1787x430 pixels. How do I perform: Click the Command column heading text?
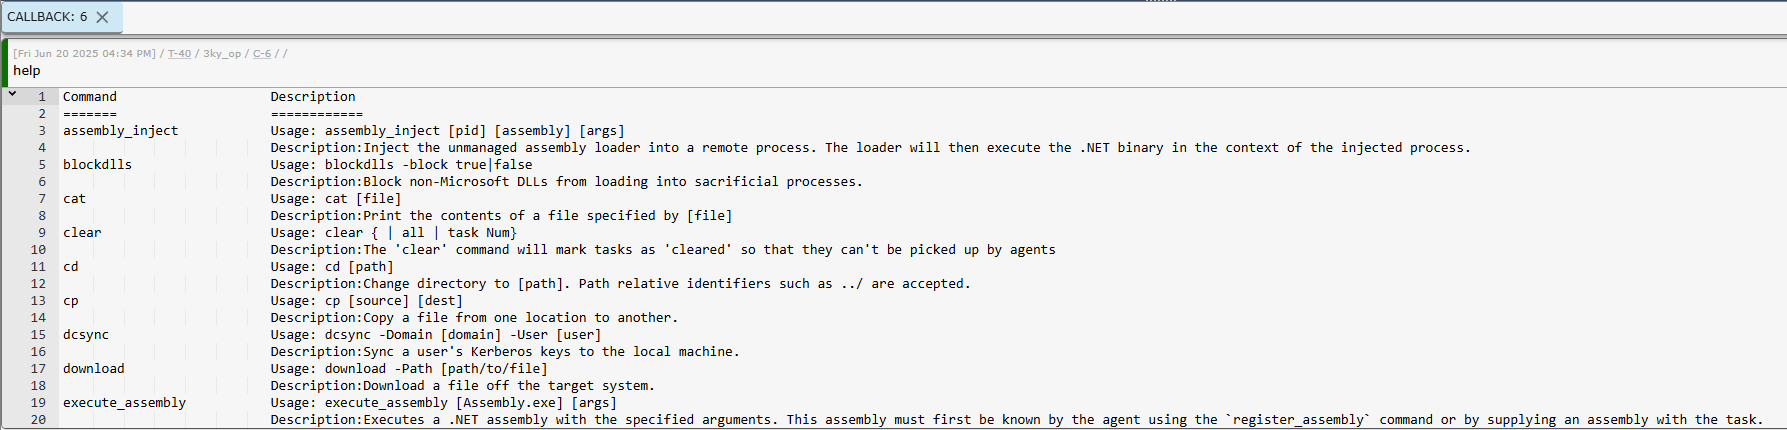(x=90, y=97)
